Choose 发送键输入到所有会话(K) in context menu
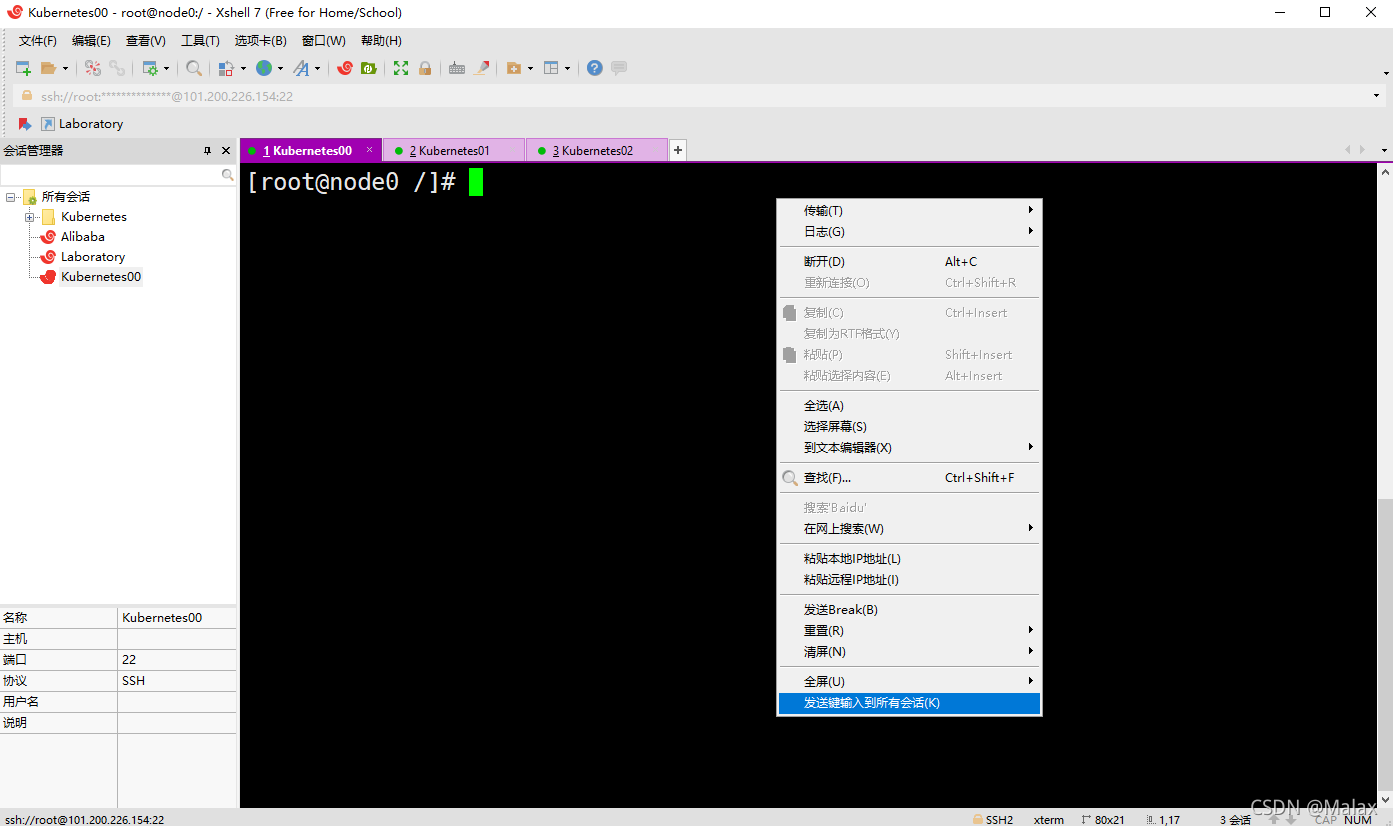 [909, 703]
